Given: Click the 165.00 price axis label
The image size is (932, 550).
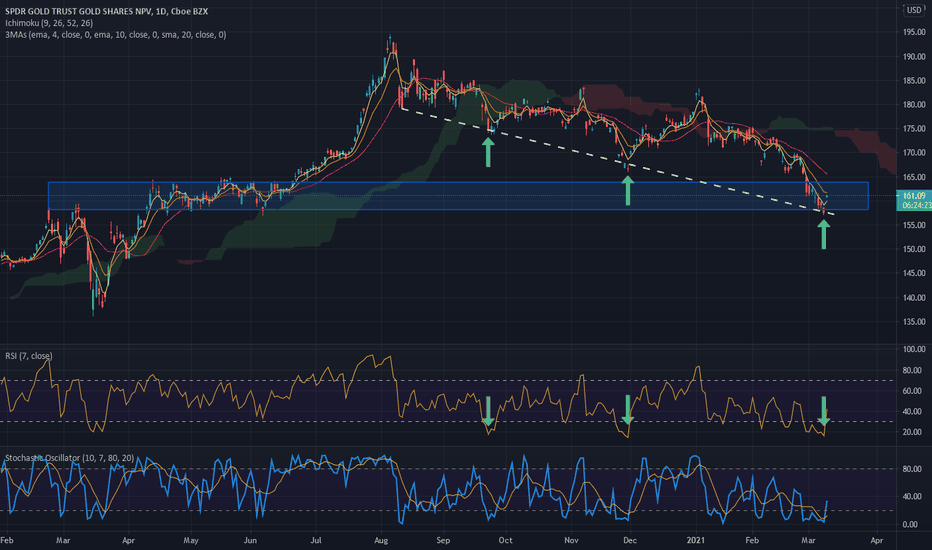Looking at the screenshot, I should (x=914, y=177).
